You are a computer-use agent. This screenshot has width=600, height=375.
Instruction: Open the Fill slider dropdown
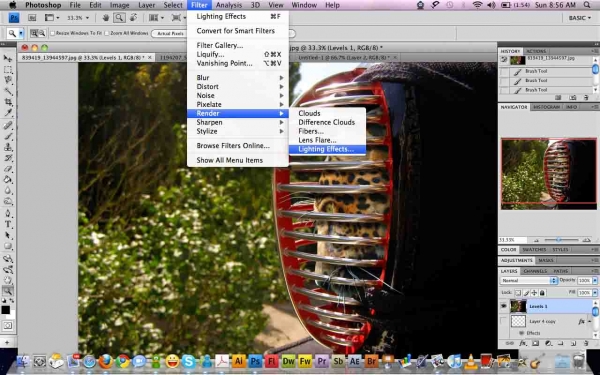tap(595, 293)
